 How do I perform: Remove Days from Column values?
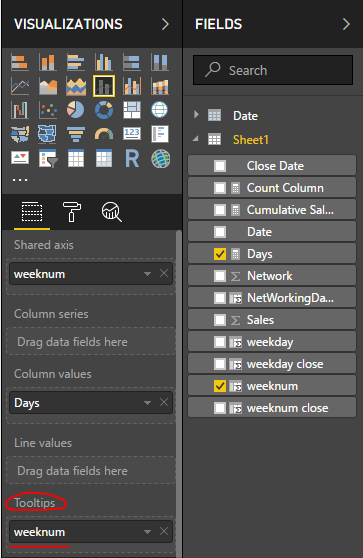(x=164, y=402)
